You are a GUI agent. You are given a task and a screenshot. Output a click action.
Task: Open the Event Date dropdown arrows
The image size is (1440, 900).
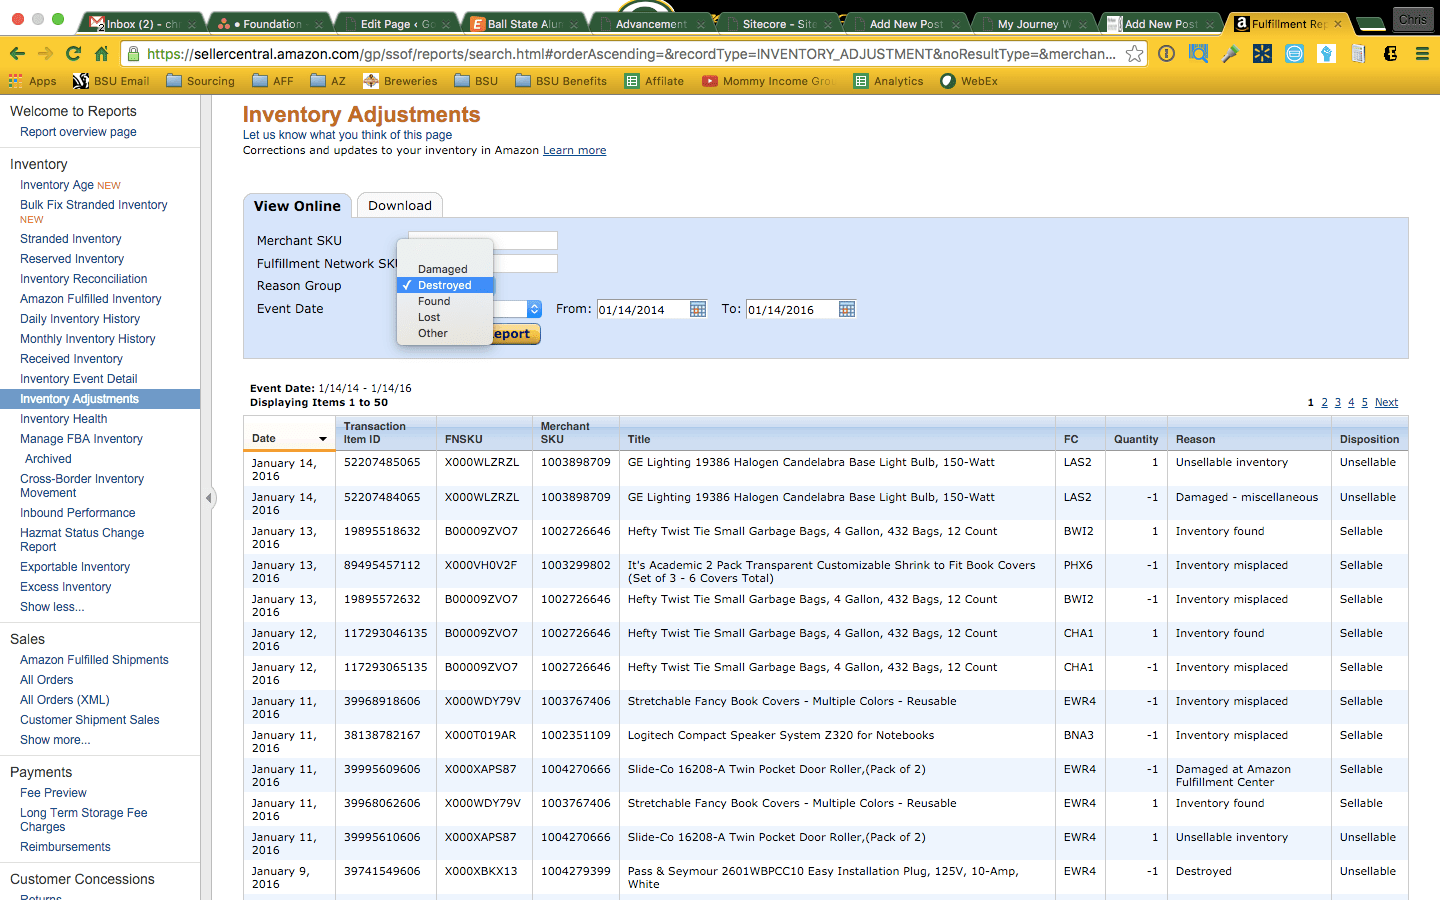[534, 309]
